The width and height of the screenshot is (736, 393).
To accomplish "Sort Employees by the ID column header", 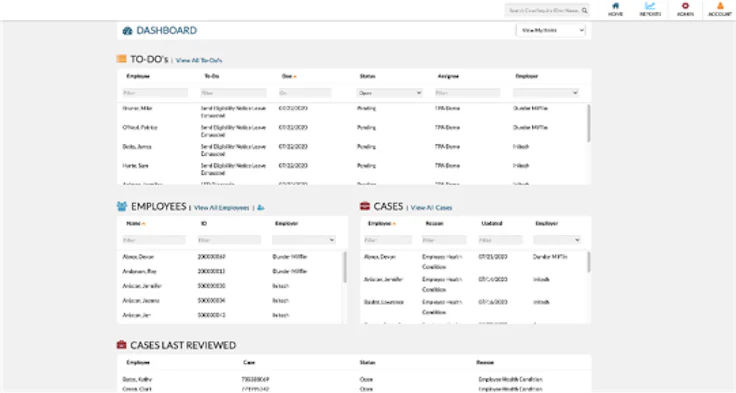I will click(204, 223).
